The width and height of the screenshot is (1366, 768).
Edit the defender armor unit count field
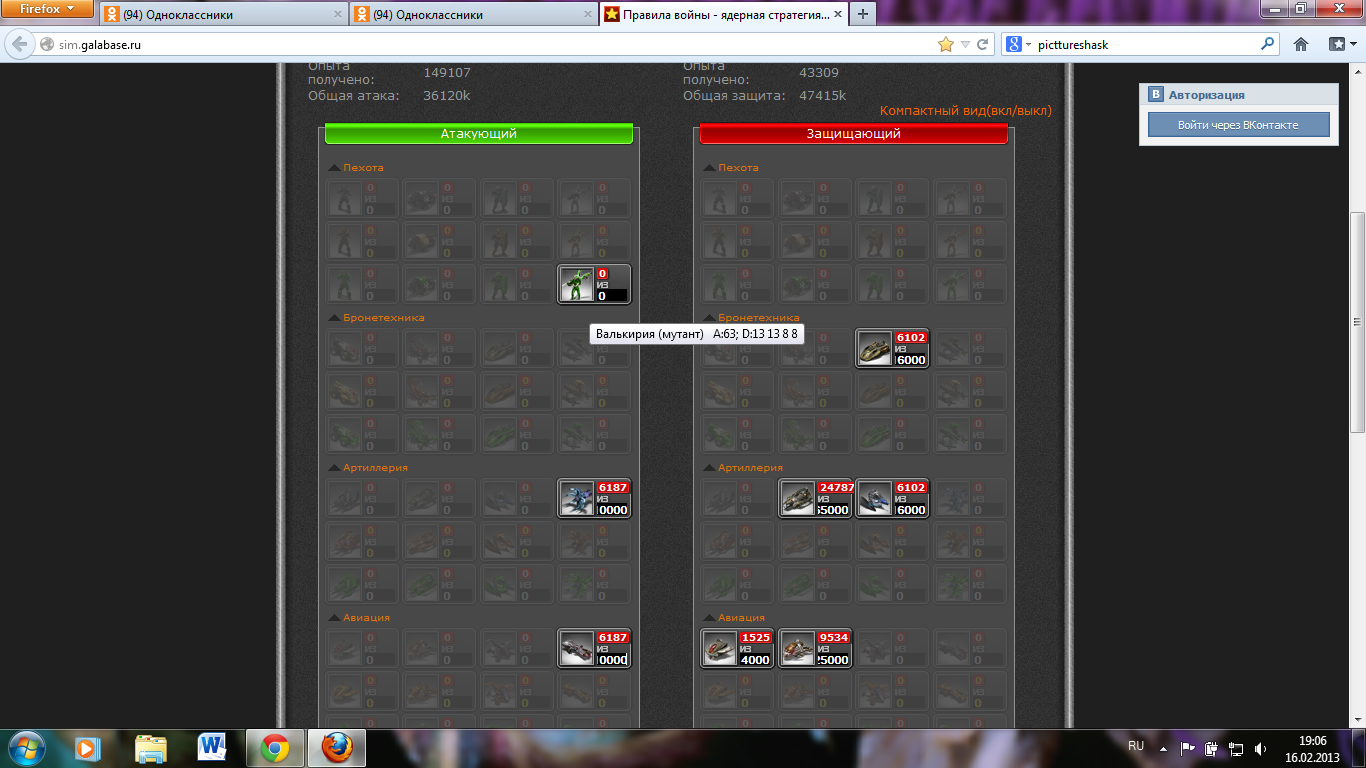(x=911, y=360)
